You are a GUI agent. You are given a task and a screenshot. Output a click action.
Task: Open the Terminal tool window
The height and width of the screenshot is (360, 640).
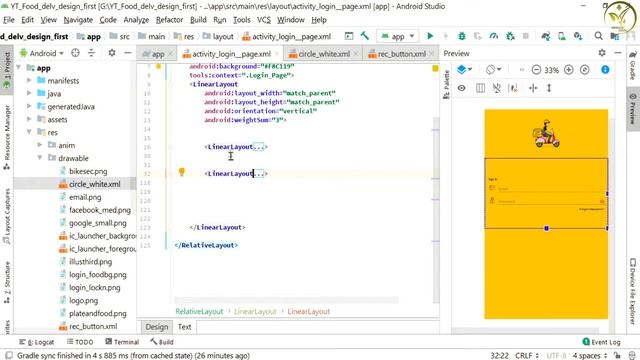click(122, 342)
